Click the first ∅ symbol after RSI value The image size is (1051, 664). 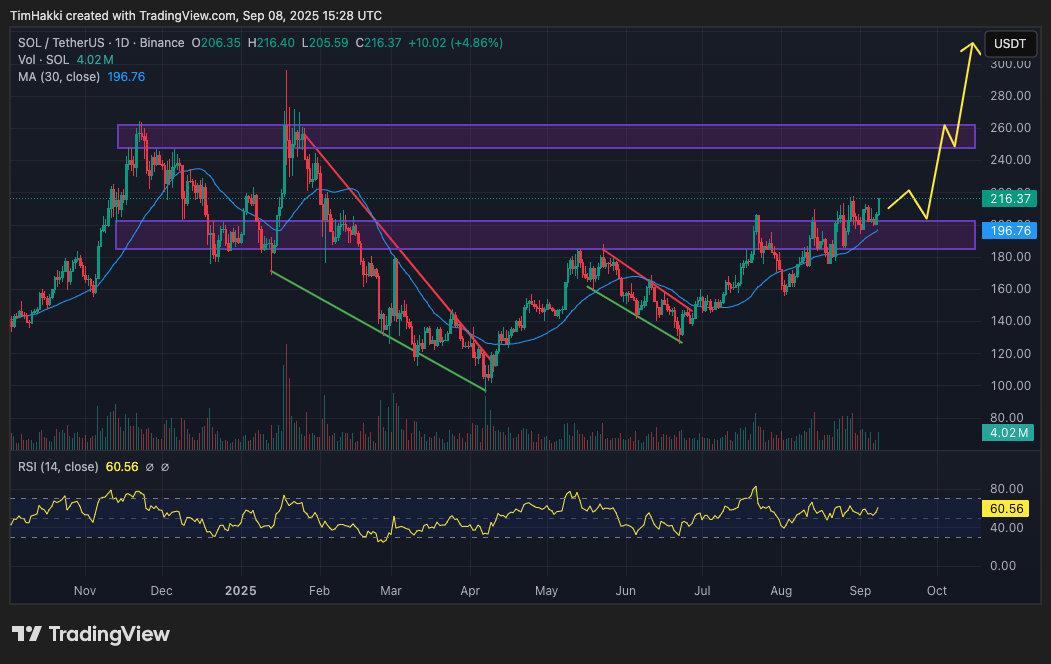149,467
